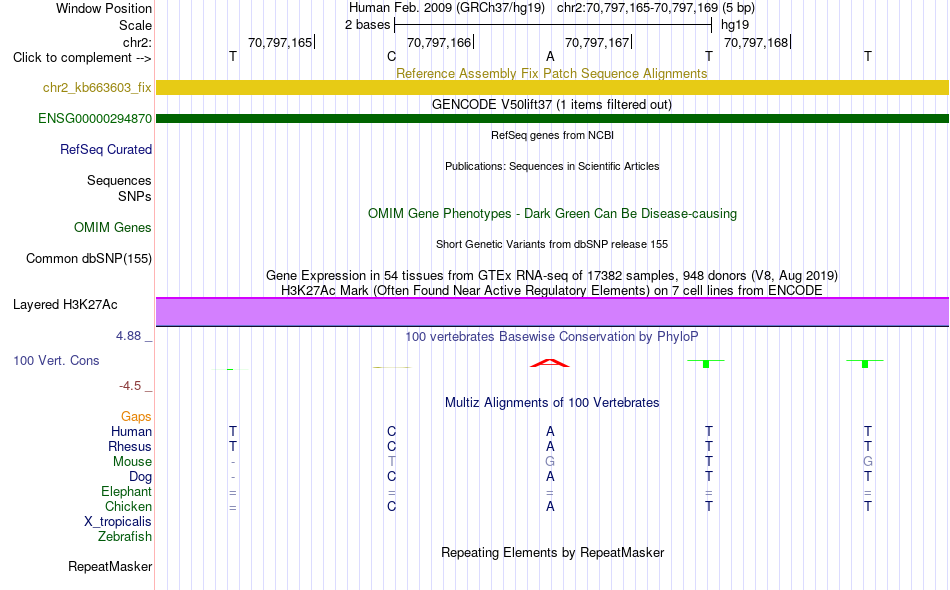Open the chr2_kb663603_fix track label
This screenshot has width=950, height=590.
(x=97, y=88)
